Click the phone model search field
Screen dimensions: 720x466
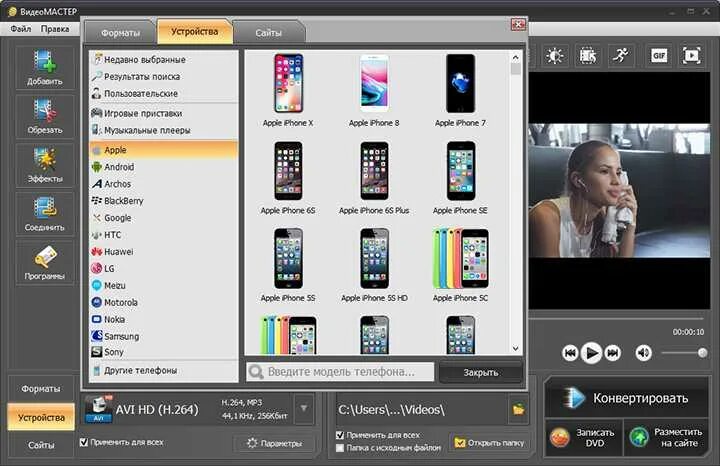coord(340,372)
